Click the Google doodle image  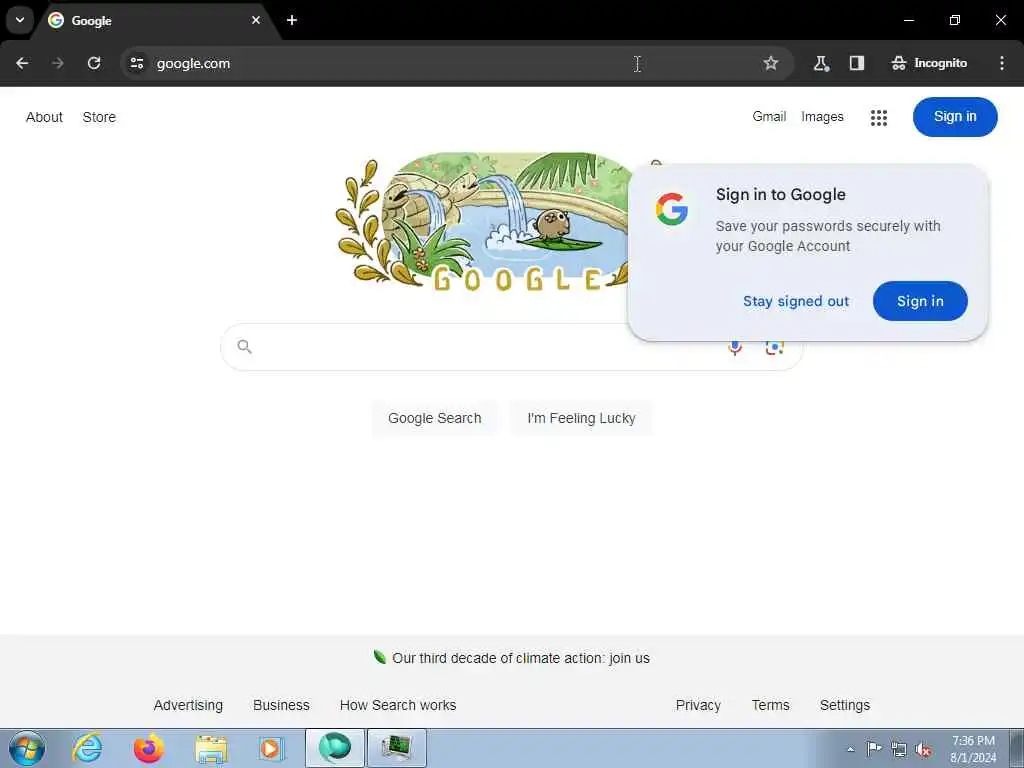(x=482, y=222)
